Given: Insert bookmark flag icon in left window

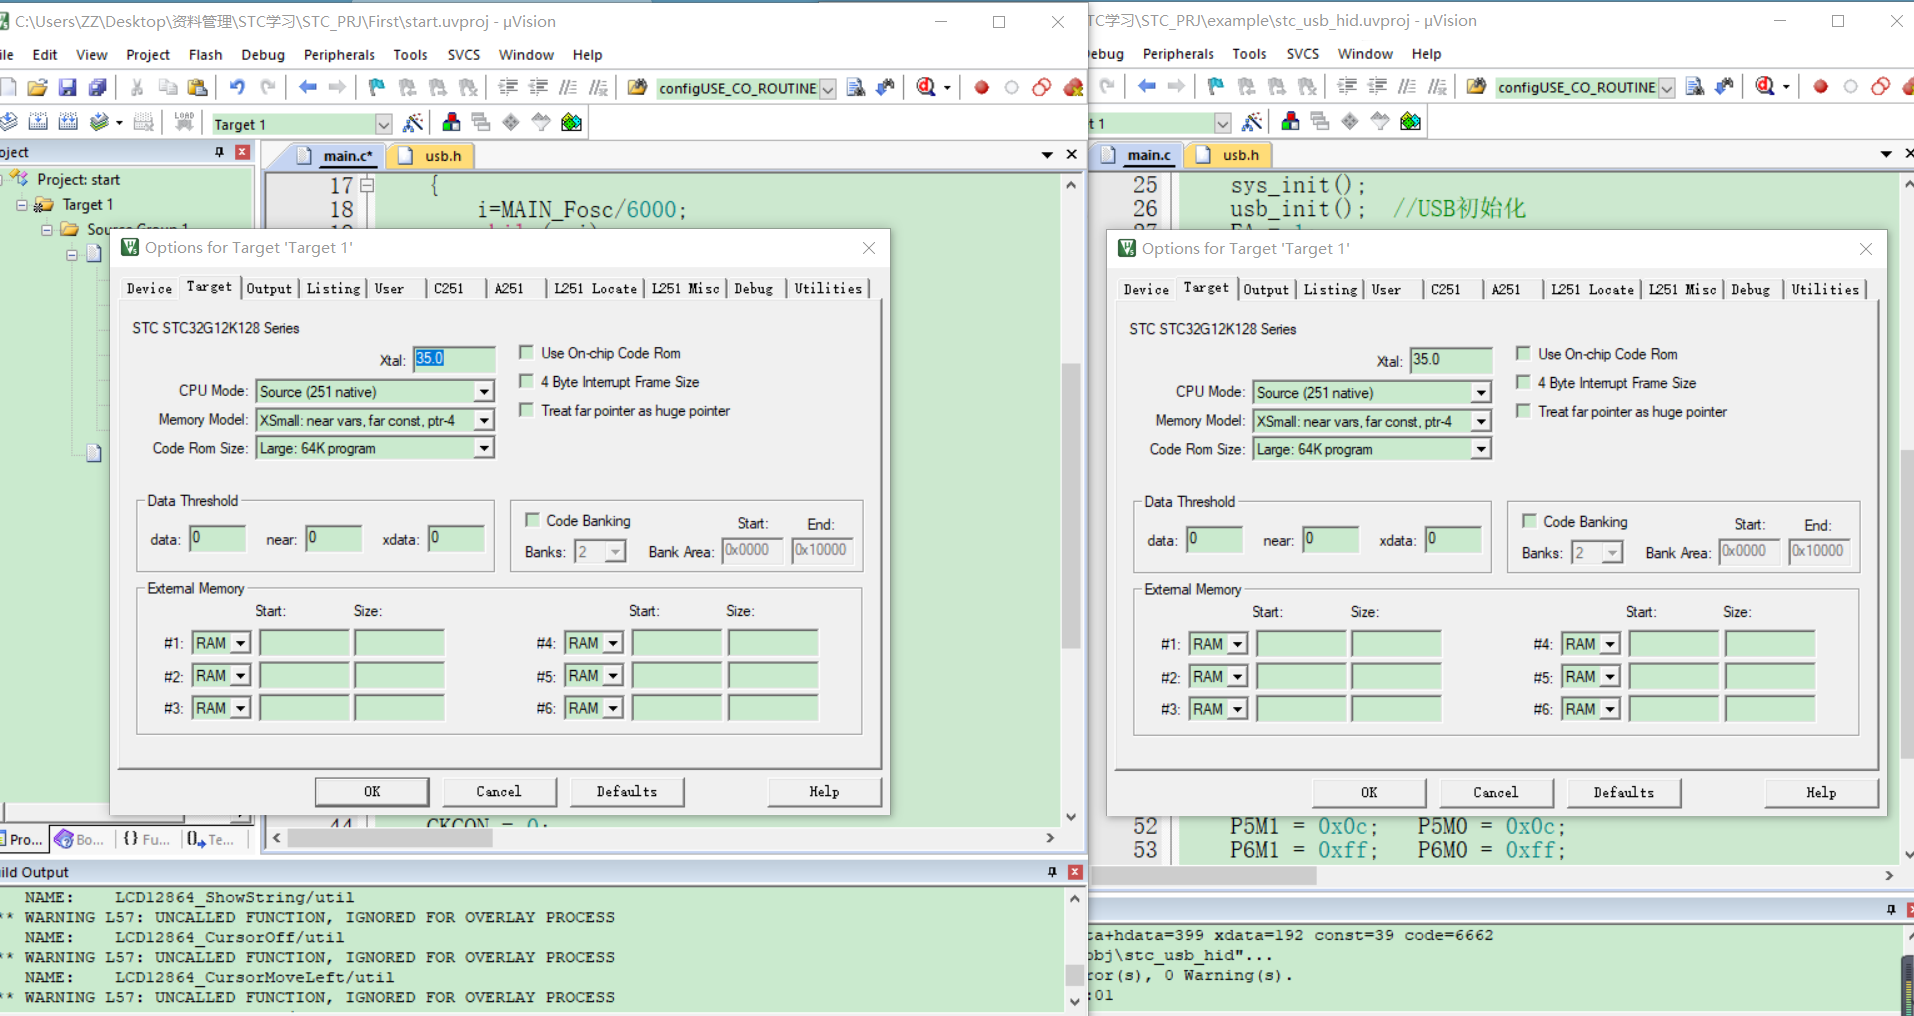Looking at the screenshot, I should [x=377, y=88].
